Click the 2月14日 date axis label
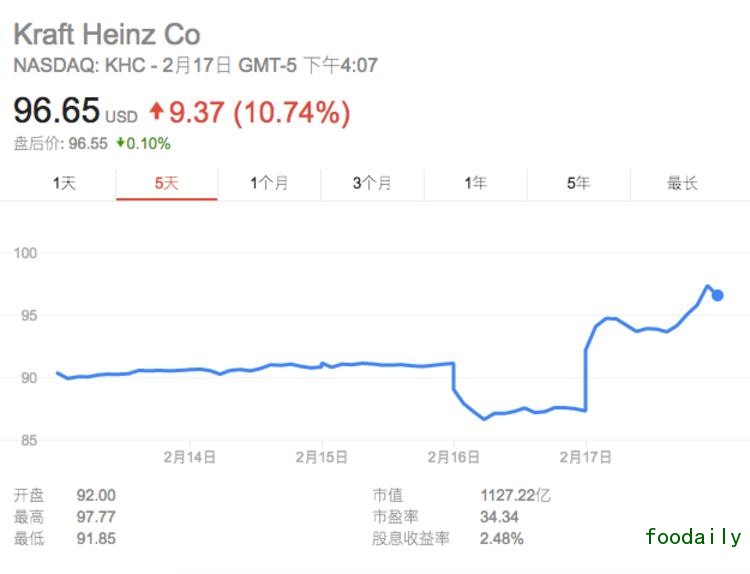Screen dimensions: 750x574 click(189, 457)
